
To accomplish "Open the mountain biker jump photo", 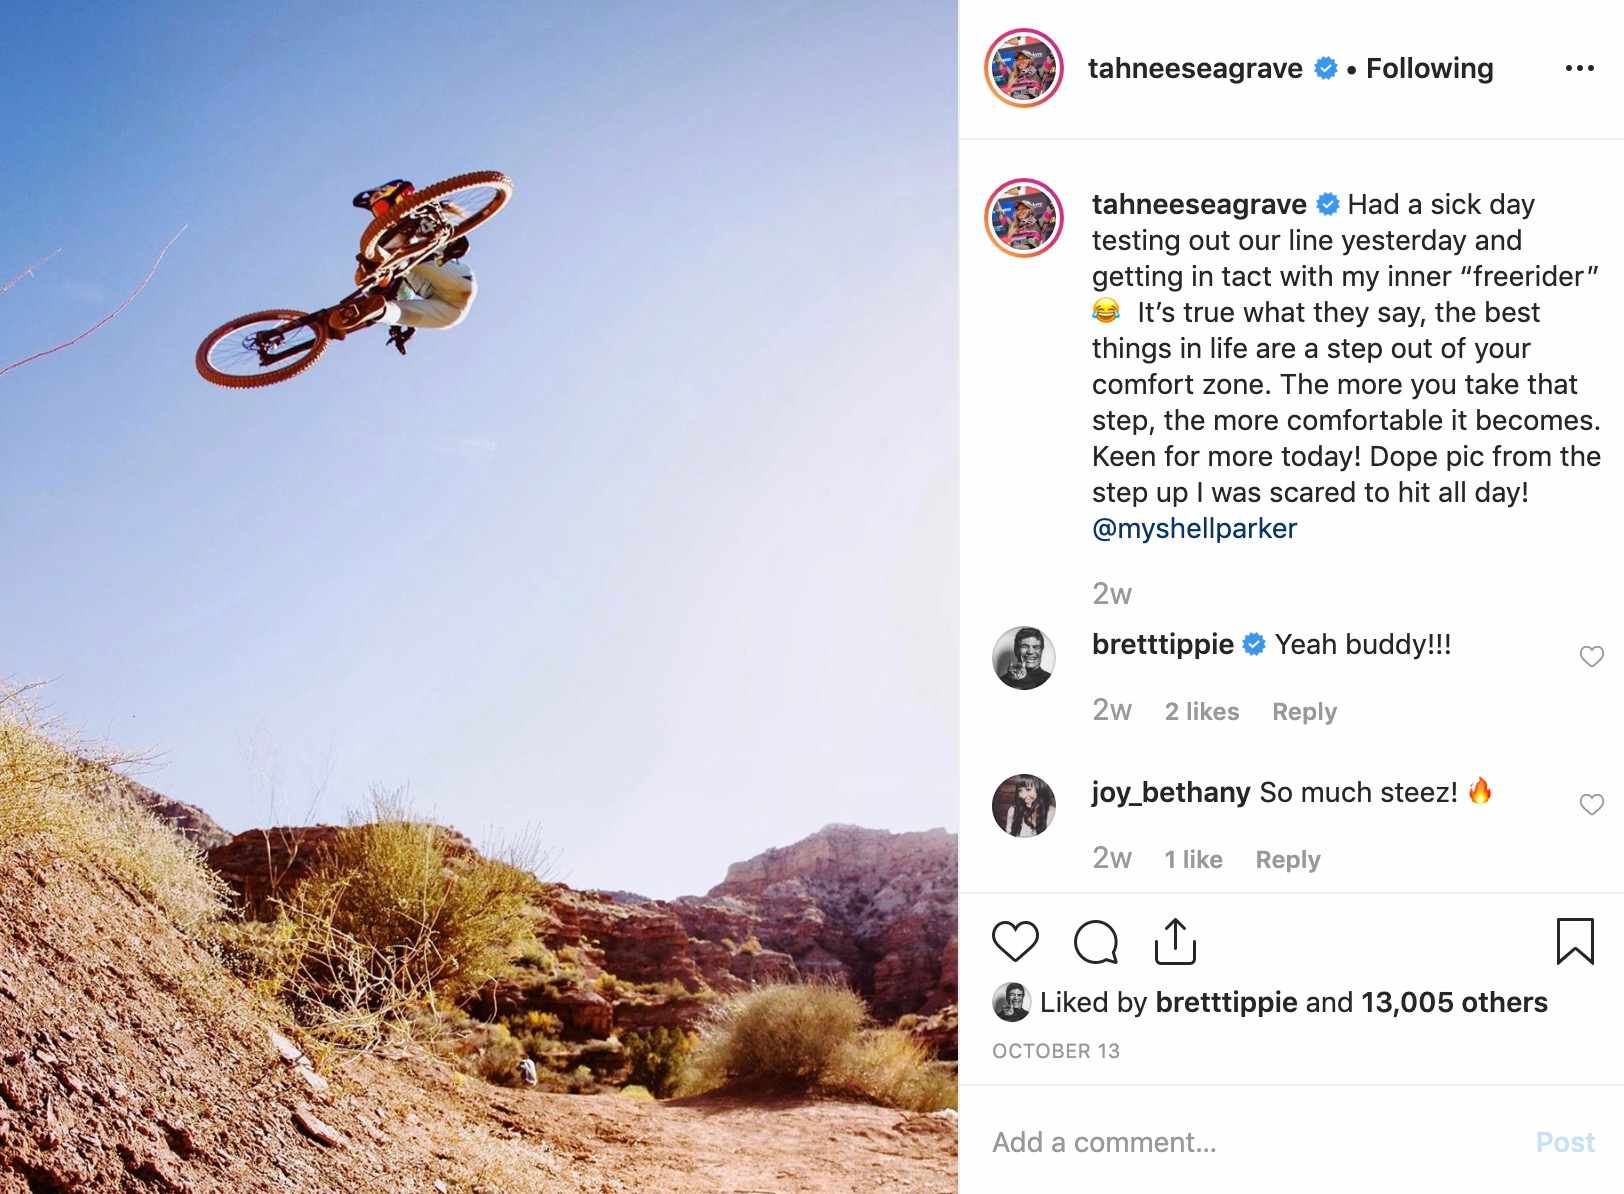I will tap(479, 597).
